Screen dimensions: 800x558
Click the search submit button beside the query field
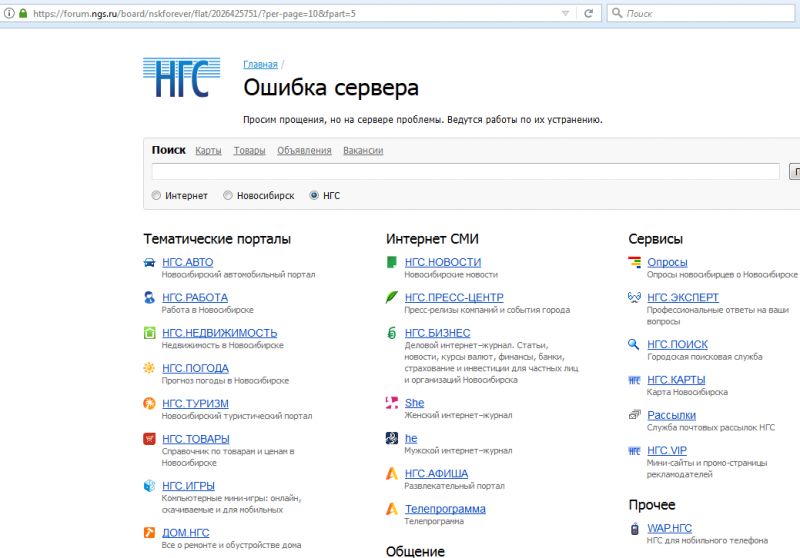pyautogui.click(x=794, y=171)
